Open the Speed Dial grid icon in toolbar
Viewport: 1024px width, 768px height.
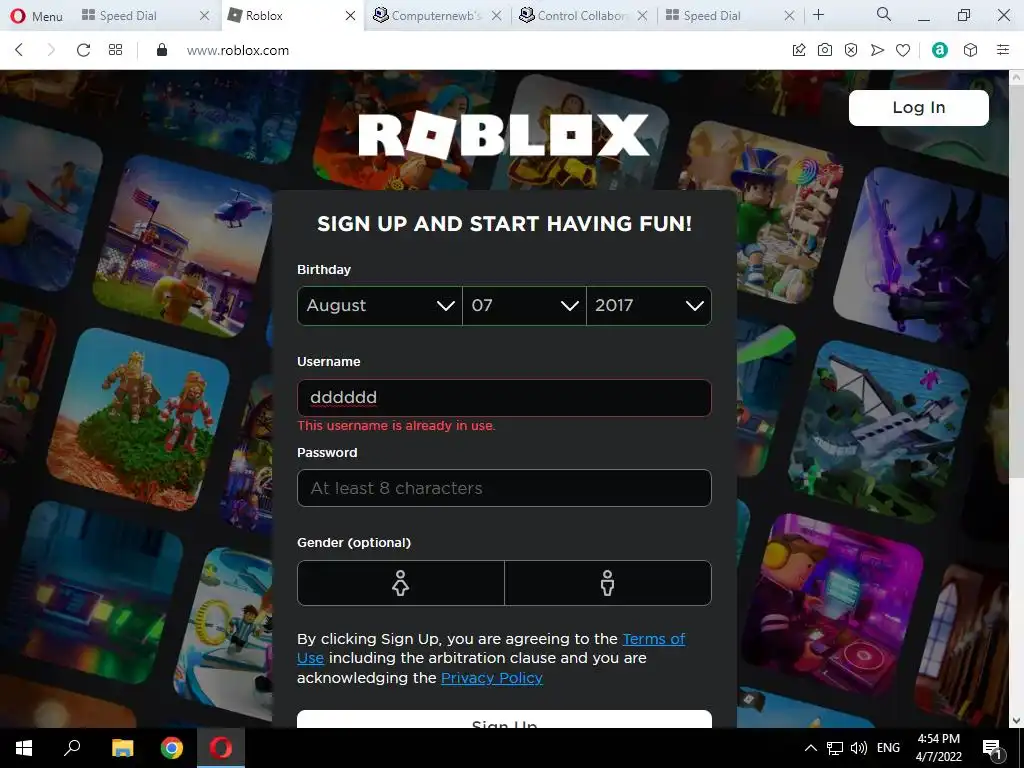[116, 50]
